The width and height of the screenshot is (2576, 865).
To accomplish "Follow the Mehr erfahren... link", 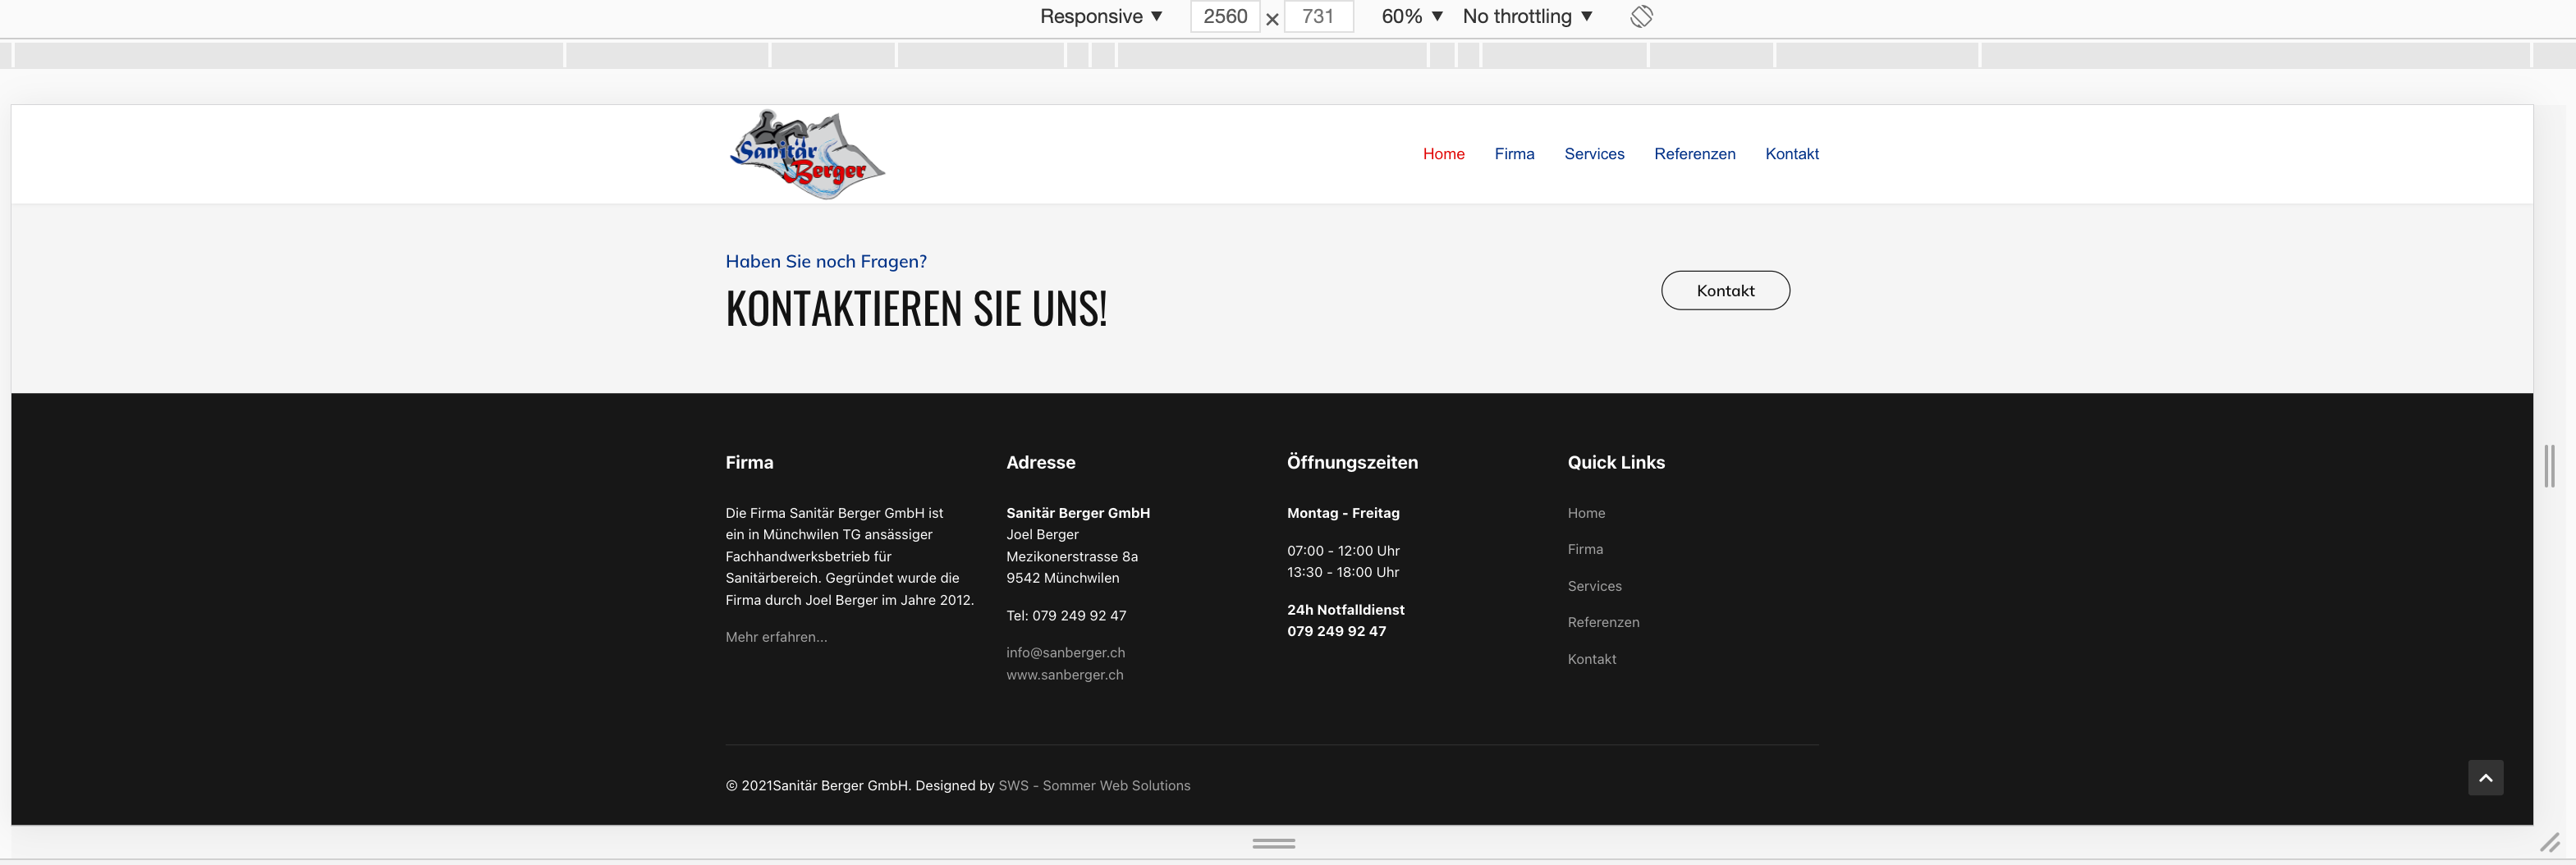I will [776, 637].
